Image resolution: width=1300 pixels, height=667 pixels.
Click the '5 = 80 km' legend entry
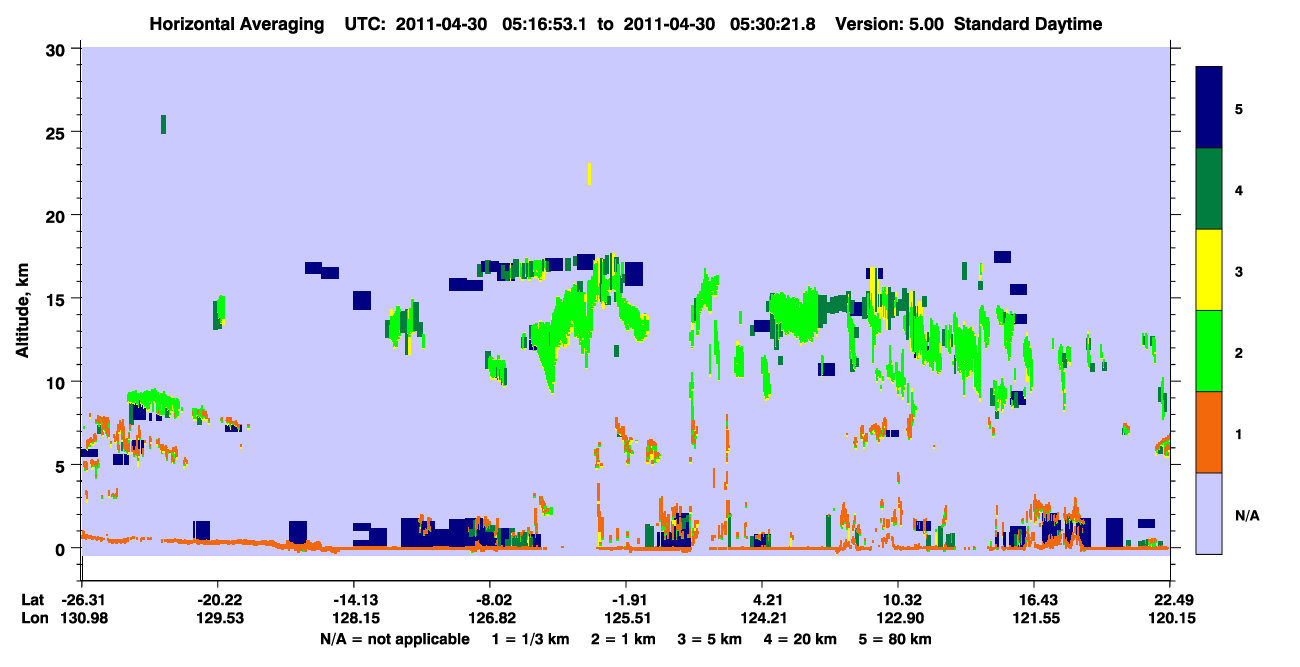895,639
